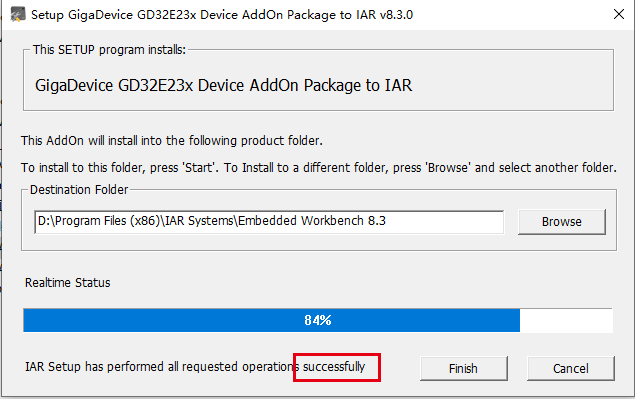Click the 'This AddOn will install into' sentence
Screen dimensions: 635x399
pyautogui.click(x=172, y=141)
